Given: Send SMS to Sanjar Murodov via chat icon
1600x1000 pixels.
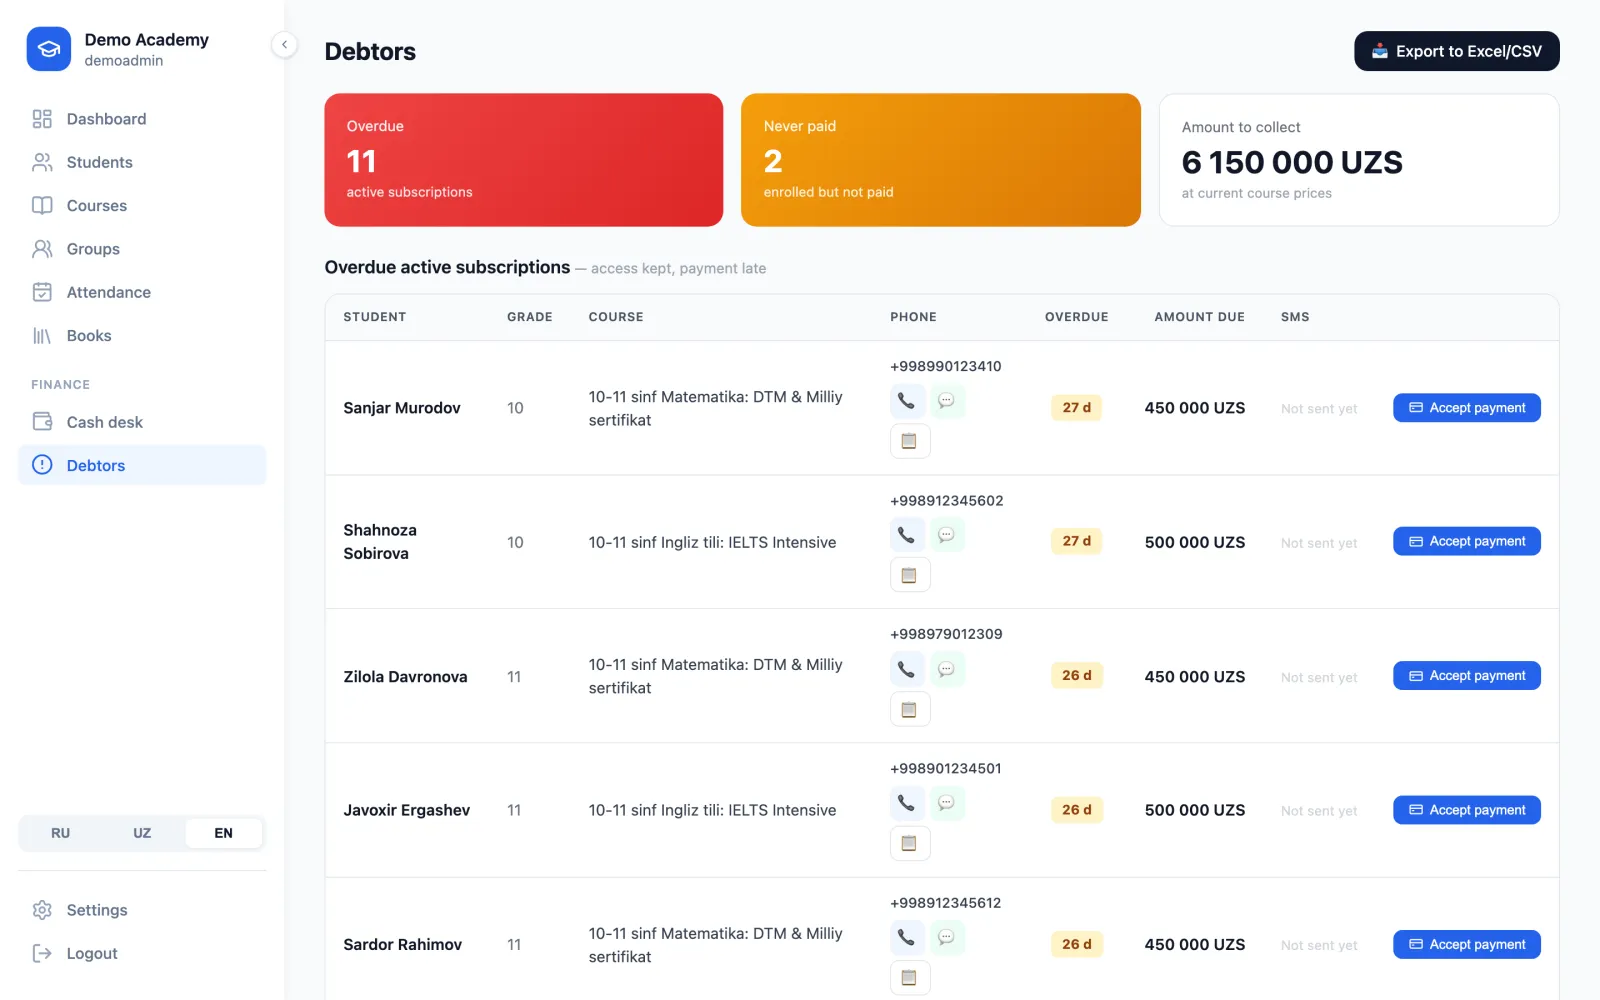Looking at the screenshot, I should pos(946,401).
